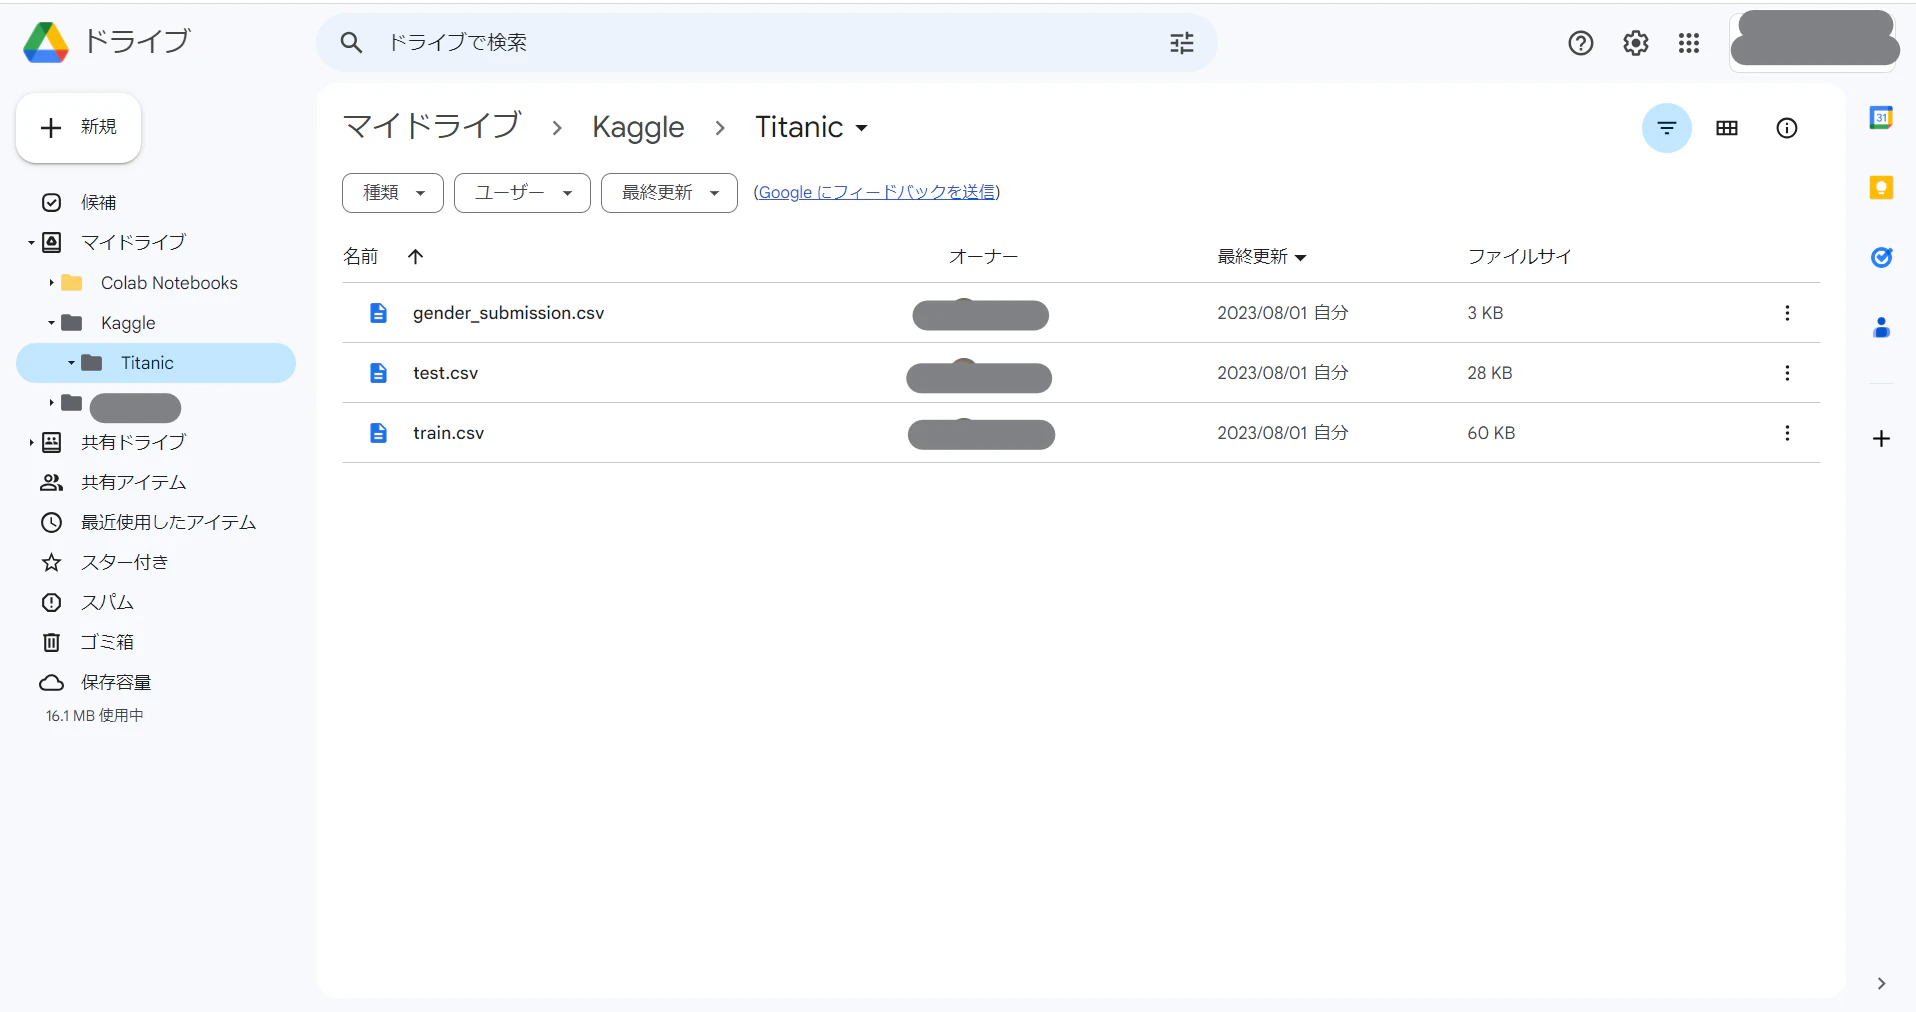Click the 28 KB size of test.csv
The height and width of the screenshot is (1012, 1916).
pos(1489,373)
